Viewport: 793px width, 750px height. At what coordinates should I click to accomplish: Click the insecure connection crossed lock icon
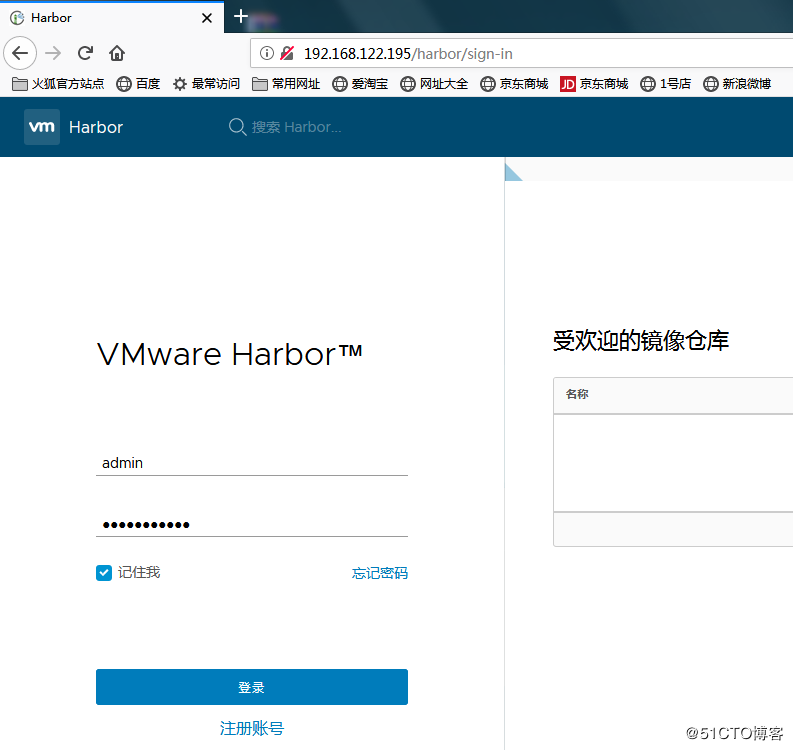tap(287, 53)
